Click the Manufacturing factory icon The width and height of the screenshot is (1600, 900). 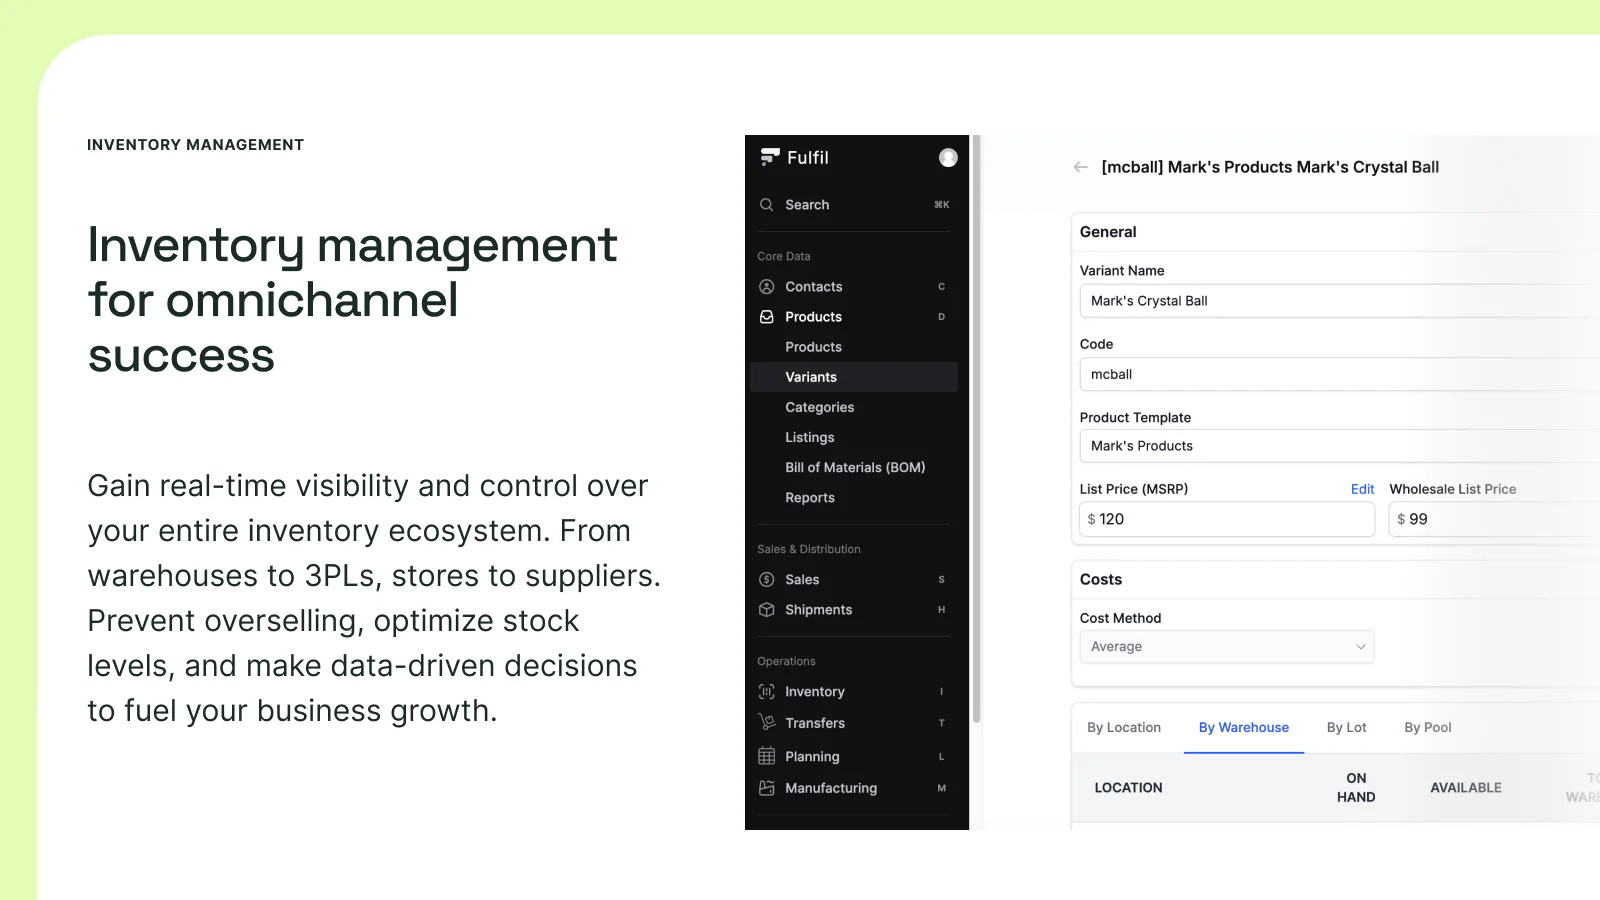(x=767, y=788)
